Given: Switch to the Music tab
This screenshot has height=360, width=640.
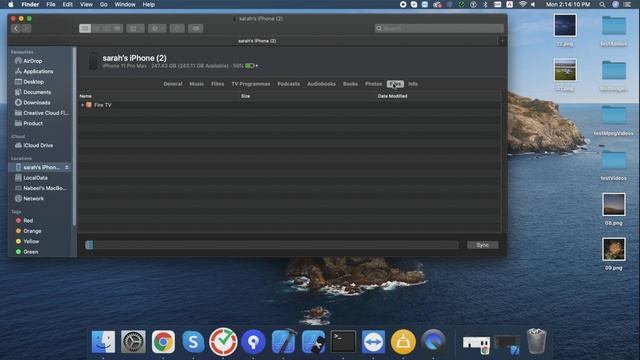Looking at the screenshot, I should [x=196, y=84].
